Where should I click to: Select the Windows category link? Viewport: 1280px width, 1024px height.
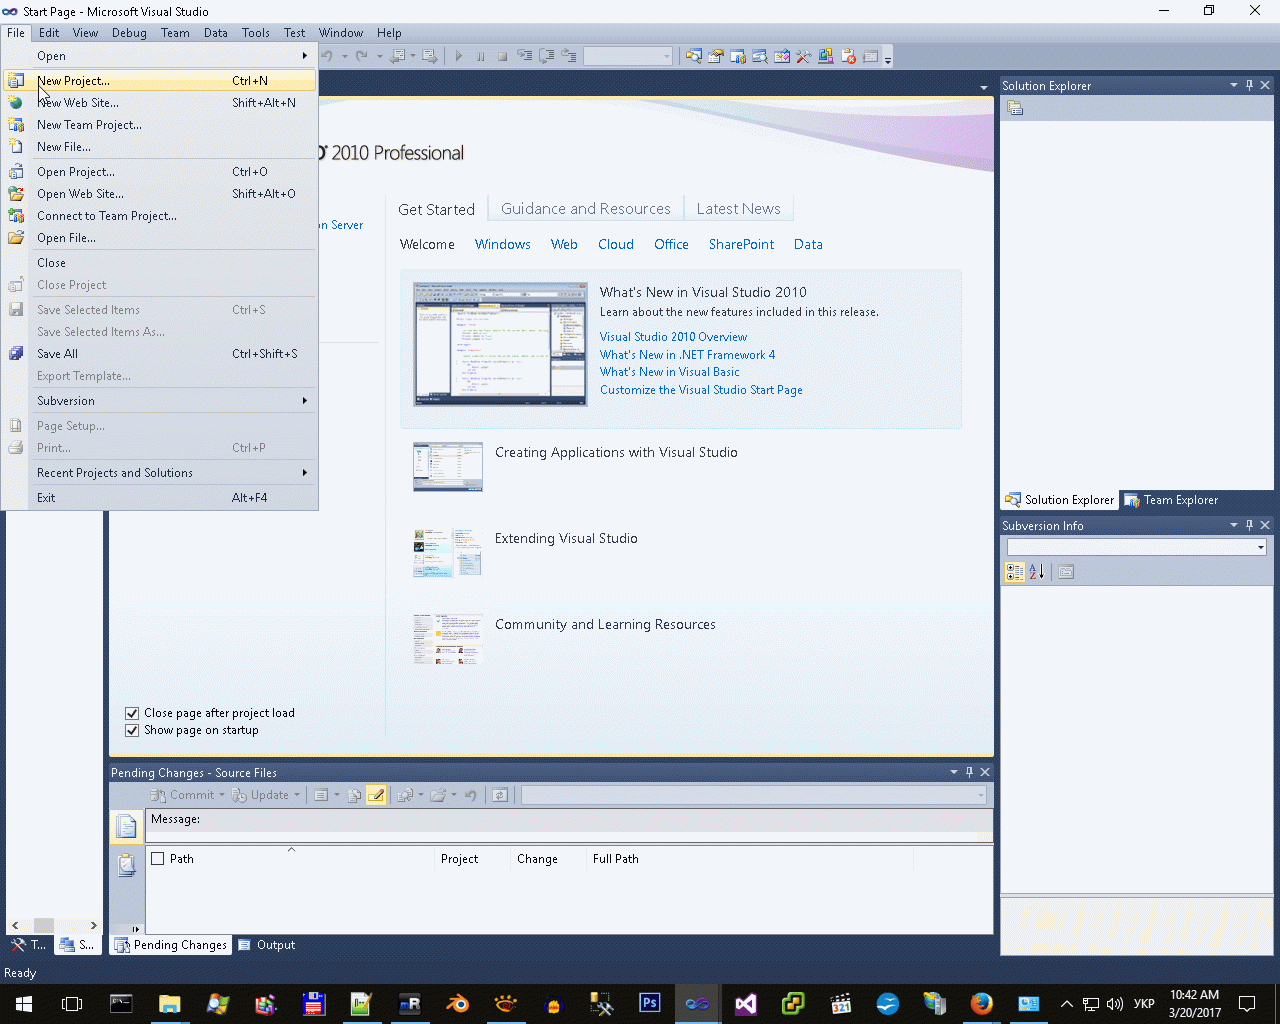click(x=503, y=244)
